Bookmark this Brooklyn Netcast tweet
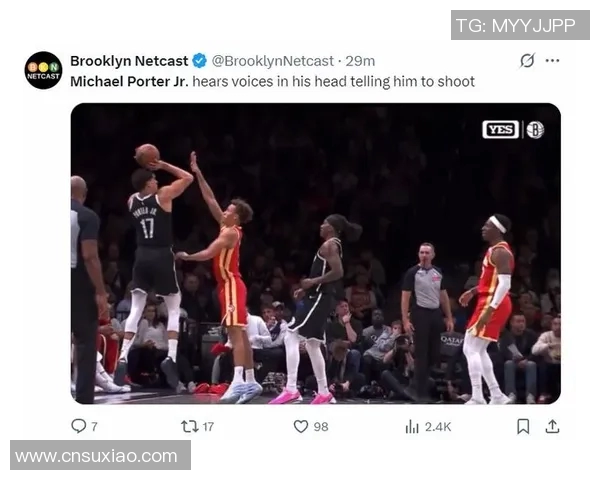The image size is (600, 480). [523, 426]
